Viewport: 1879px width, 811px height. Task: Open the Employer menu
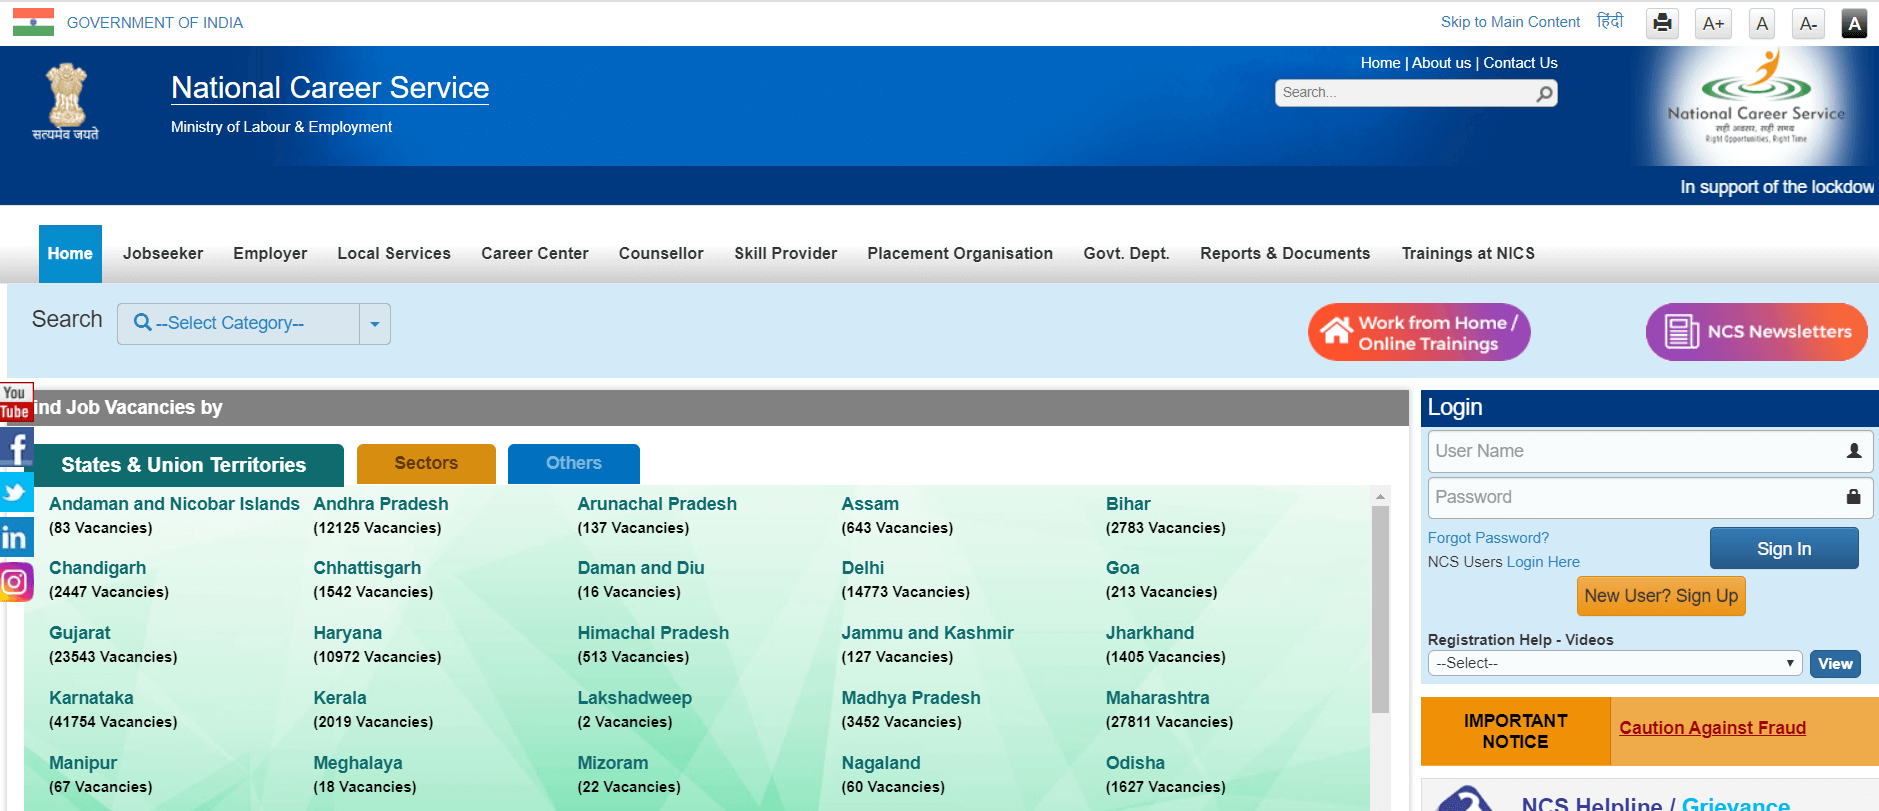pos(270,254)
